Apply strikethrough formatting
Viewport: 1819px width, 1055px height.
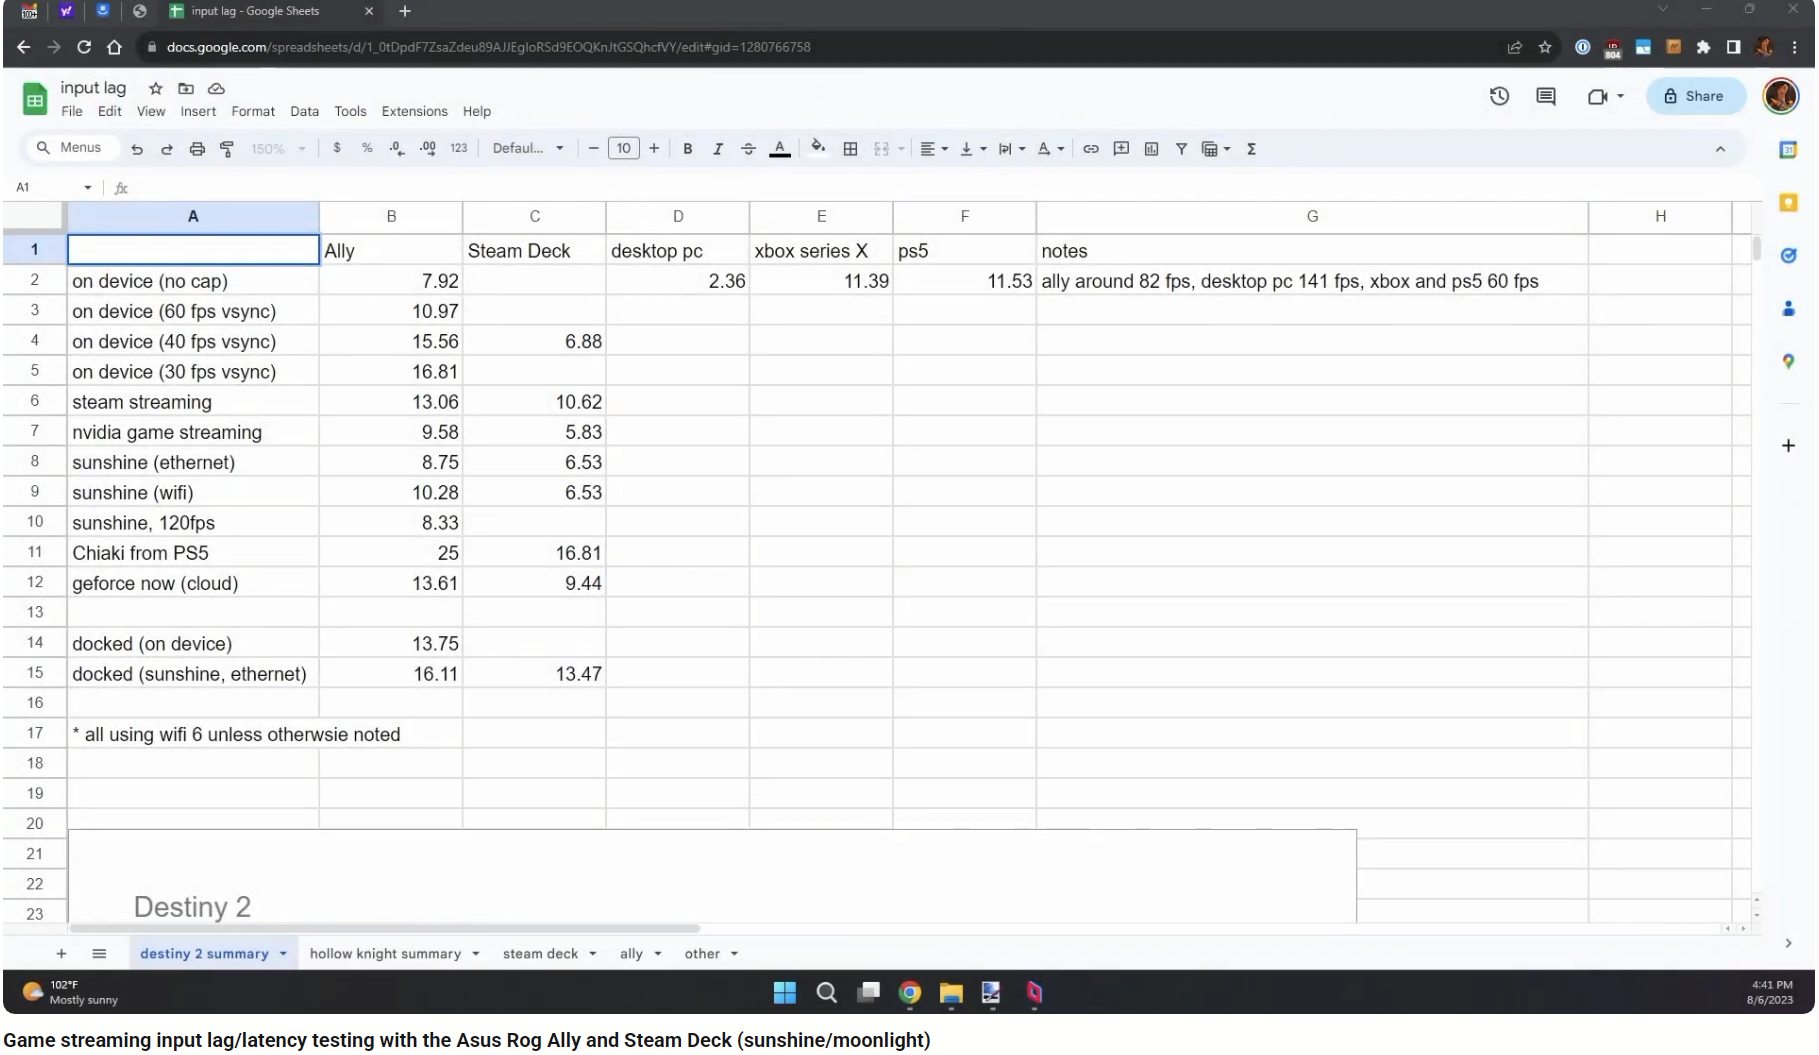click(748, 149)
